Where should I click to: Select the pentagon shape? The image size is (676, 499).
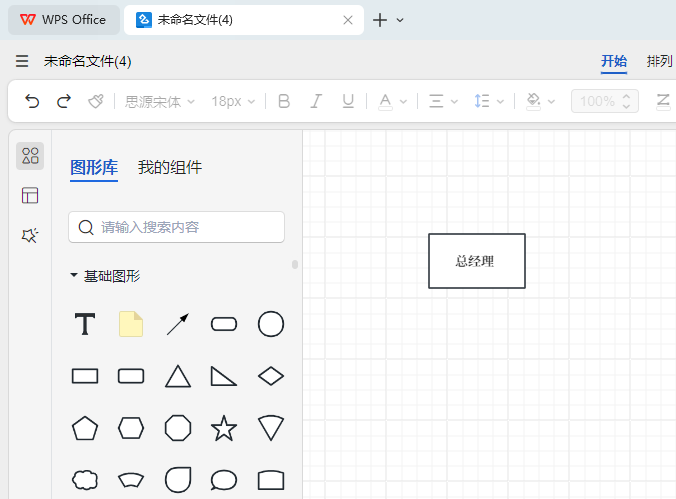(85, 428)
